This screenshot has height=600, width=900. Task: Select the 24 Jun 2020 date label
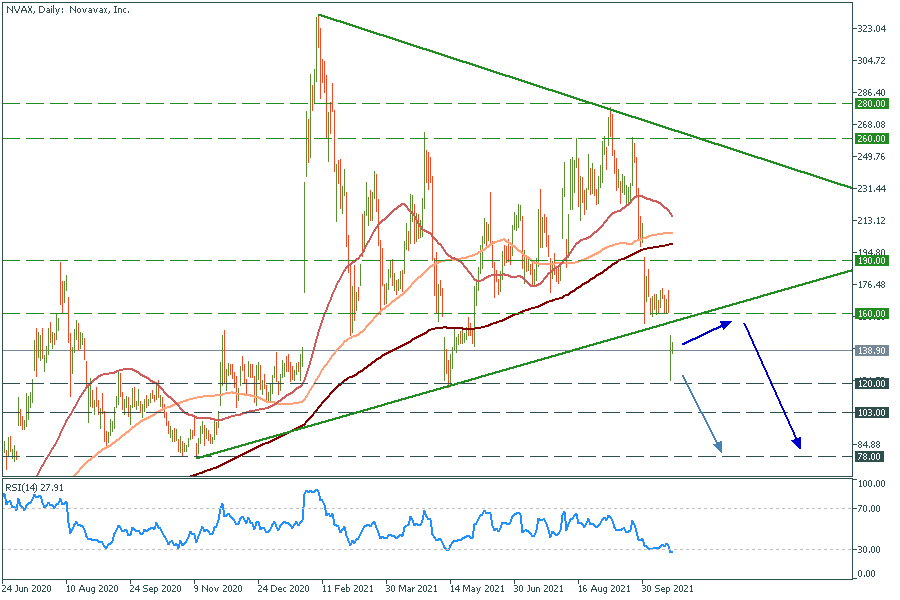(29, 589)
